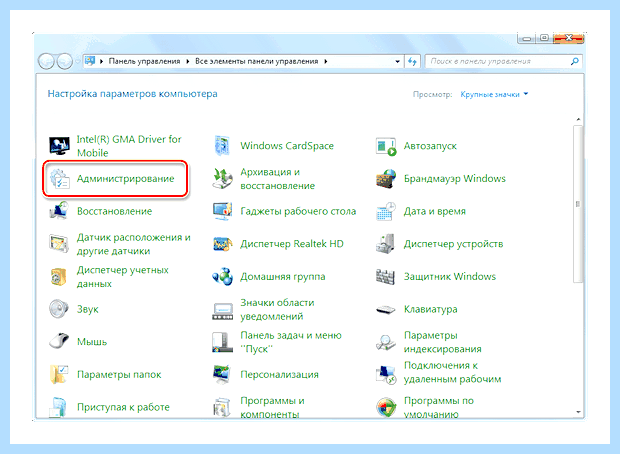The height and width of the screenshot is (454, 620).
Task: Open the Защитник Windows link text
Action: tap(450, 276)
